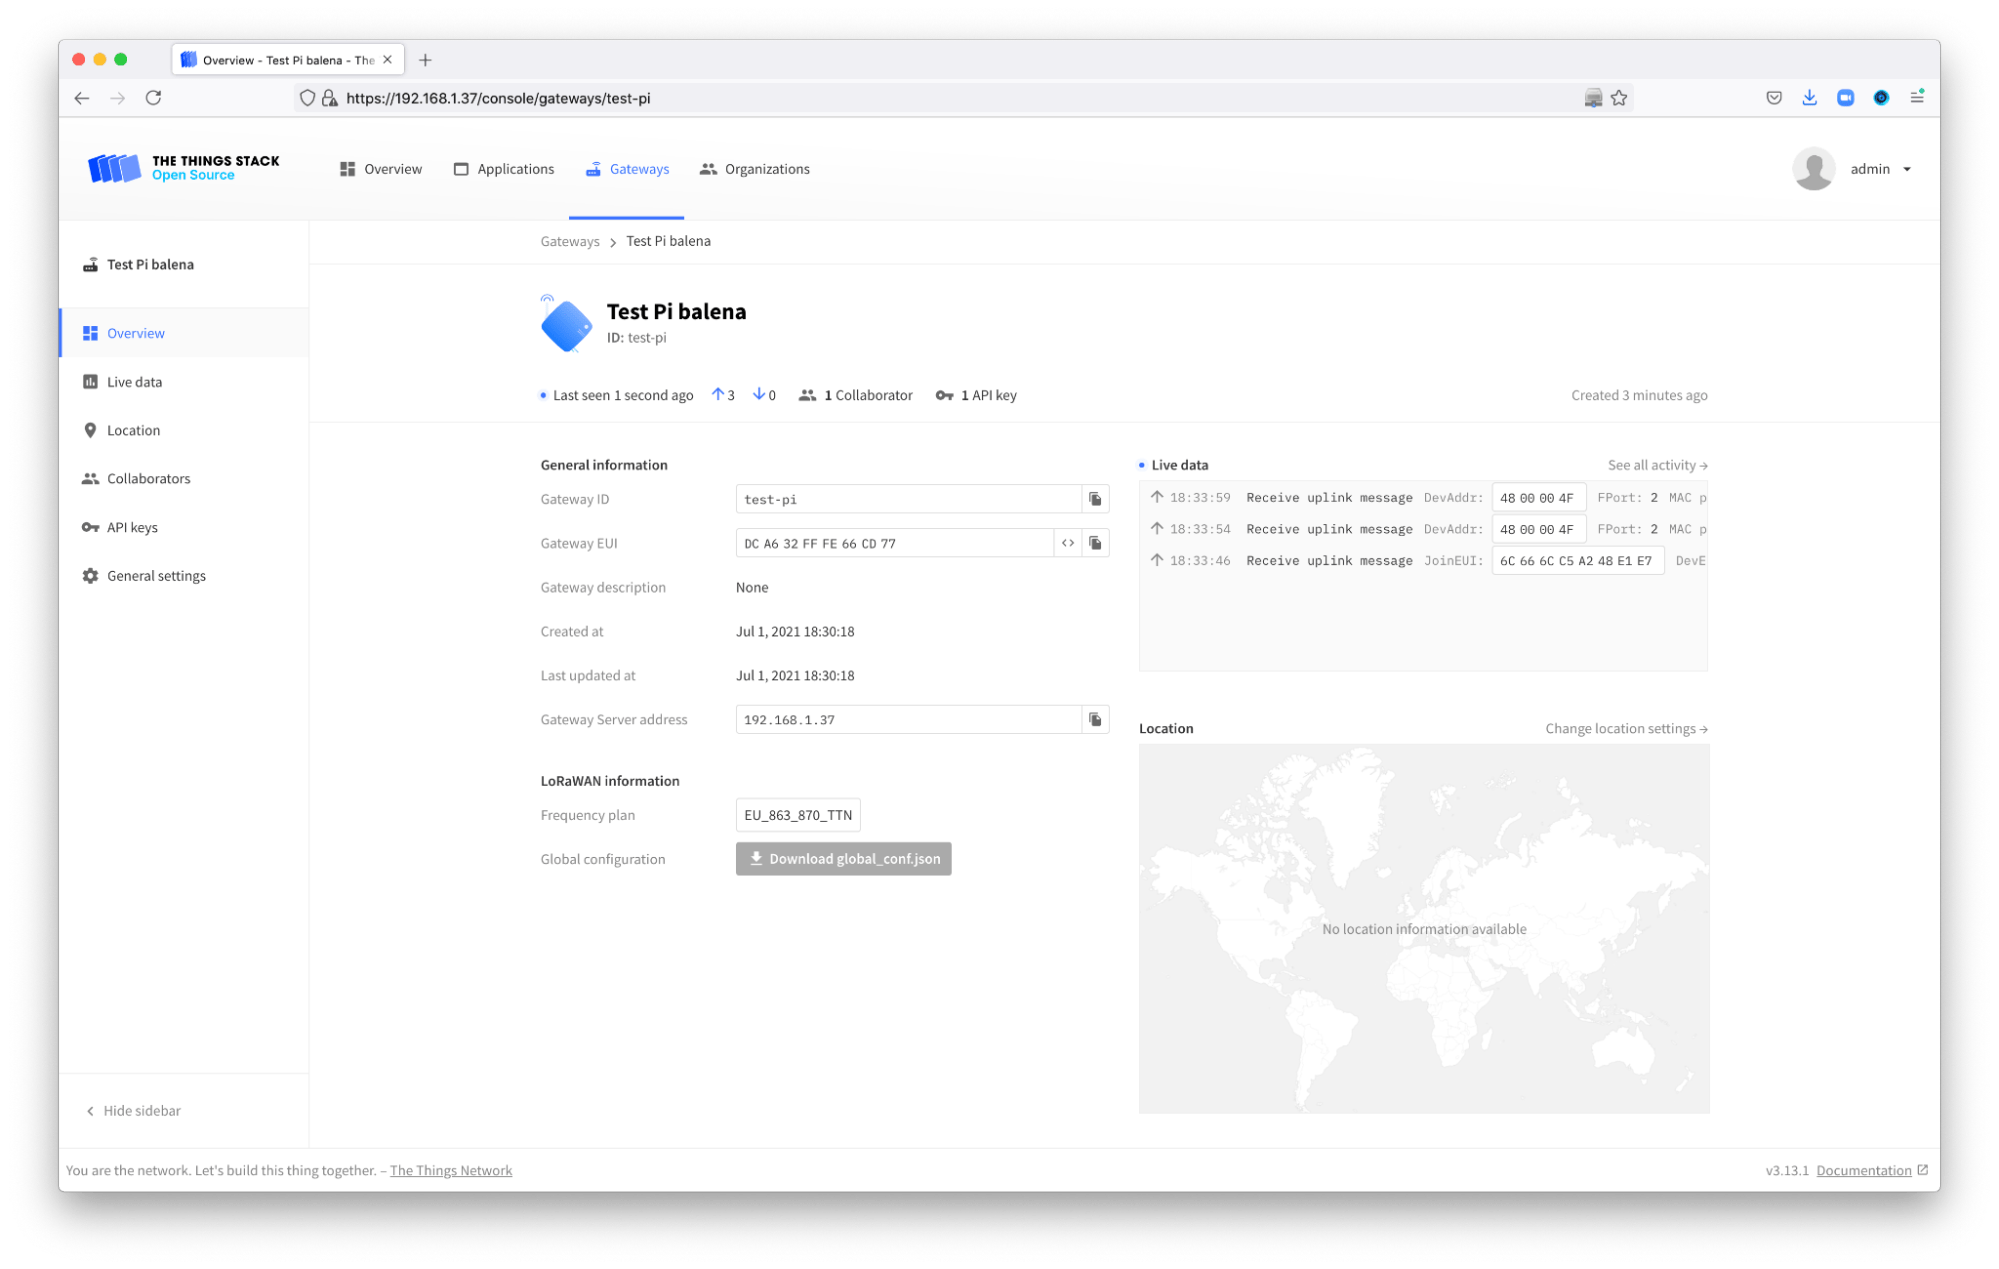
Task: Toggle Gateway EUI byte format view
Action: tap(1067, 543)
